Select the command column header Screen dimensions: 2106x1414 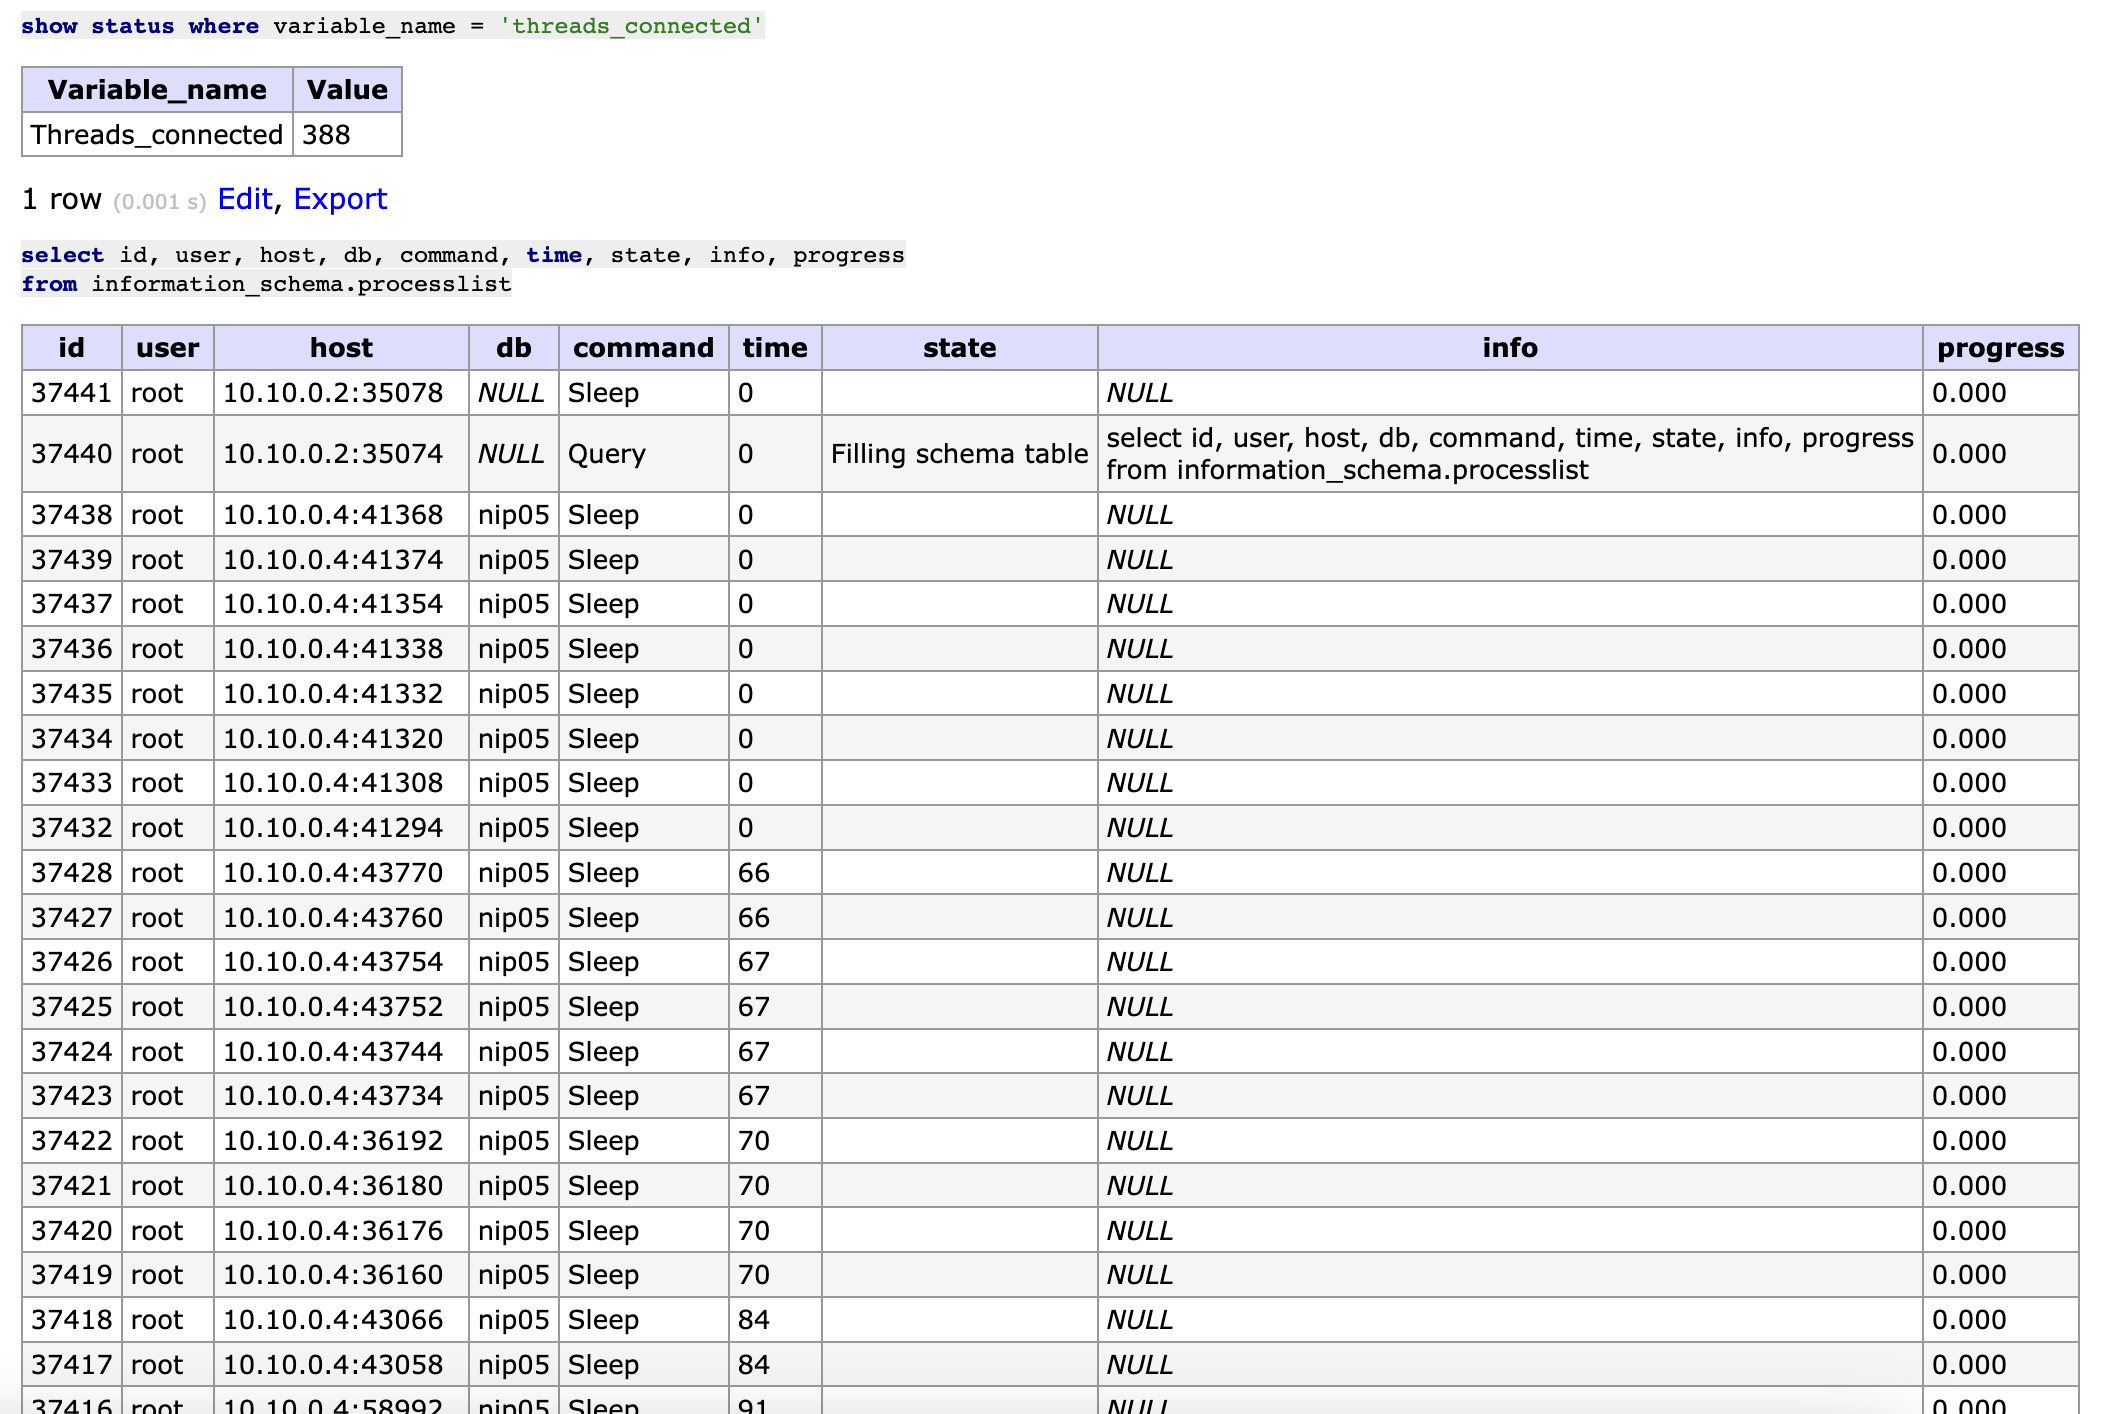click(x=644, y=348)
